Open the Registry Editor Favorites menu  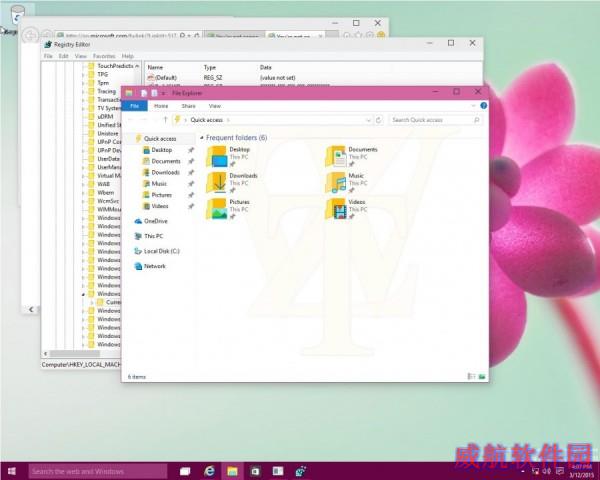pyautogui.click(x=104, y=56)
